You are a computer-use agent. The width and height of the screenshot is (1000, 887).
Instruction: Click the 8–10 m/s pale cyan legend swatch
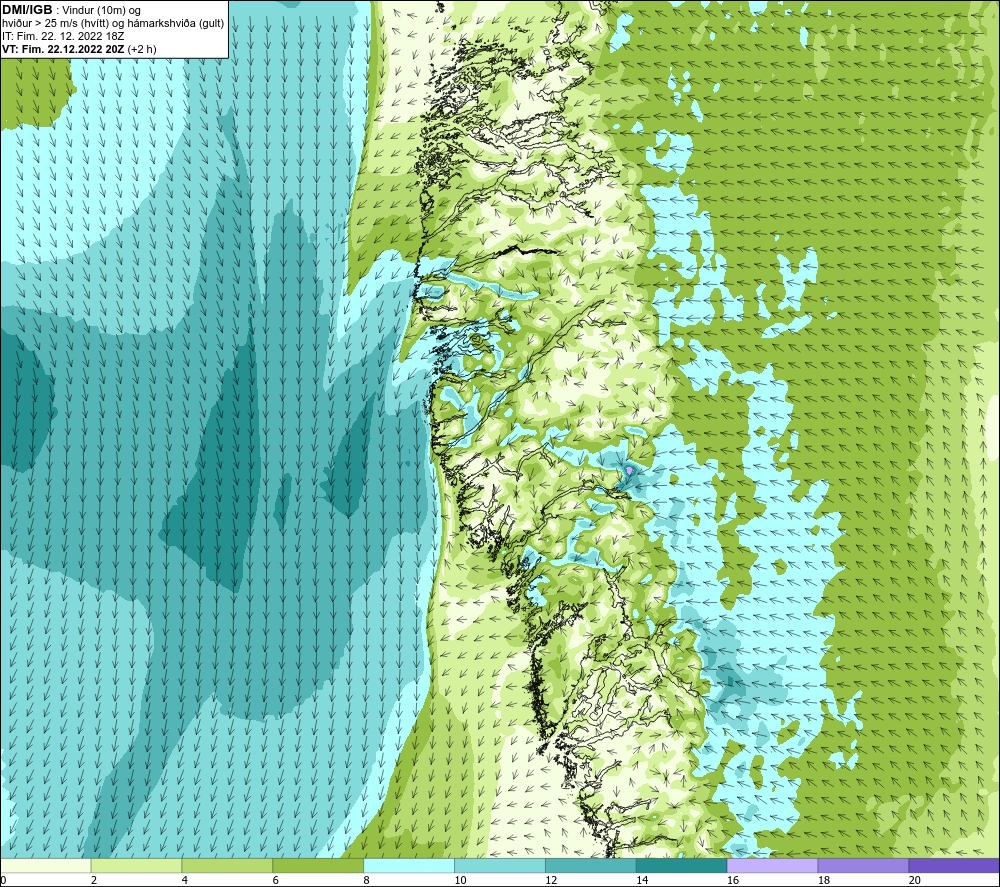[x=409, y=865]
